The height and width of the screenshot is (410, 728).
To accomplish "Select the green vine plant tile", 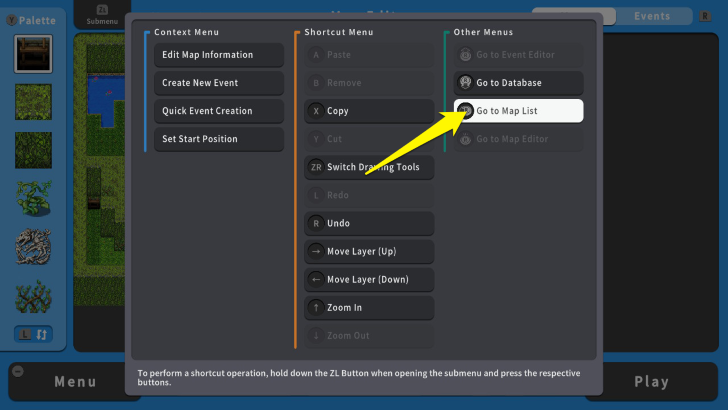I will pyautogui.click(x=33, y=198).
